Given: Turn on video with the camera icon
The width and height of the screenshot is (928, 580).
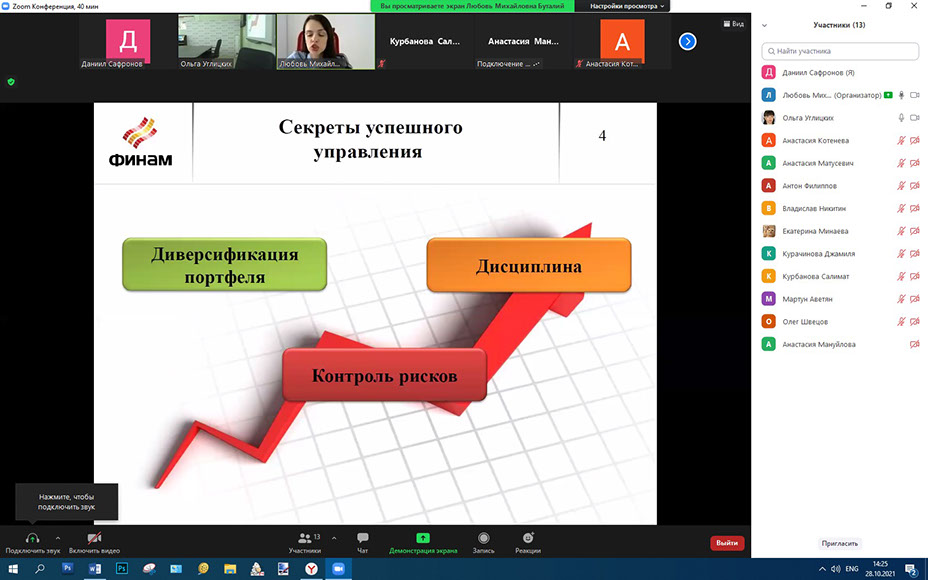Looking at the screenshot, I should point(94,539).
